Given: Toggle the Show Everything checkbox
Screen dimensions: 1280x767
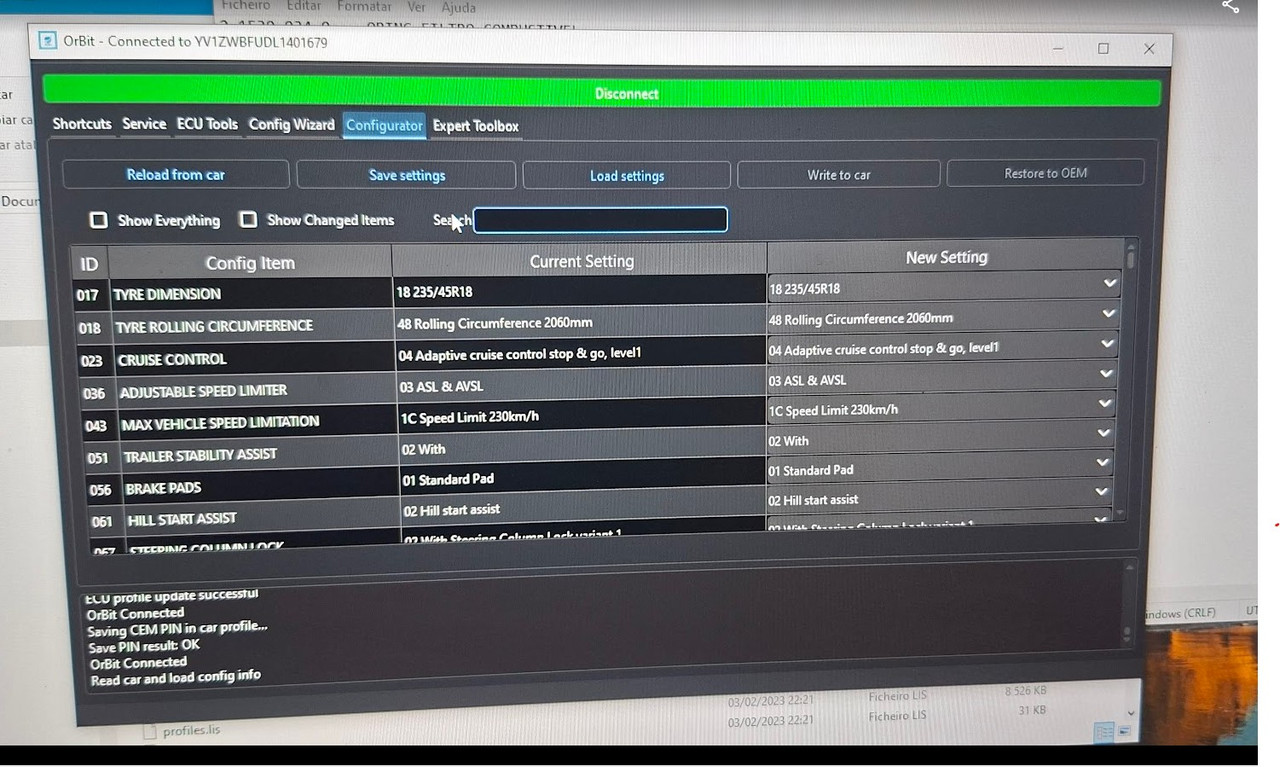Looking at the screenshot, I should tap(98, 219).
